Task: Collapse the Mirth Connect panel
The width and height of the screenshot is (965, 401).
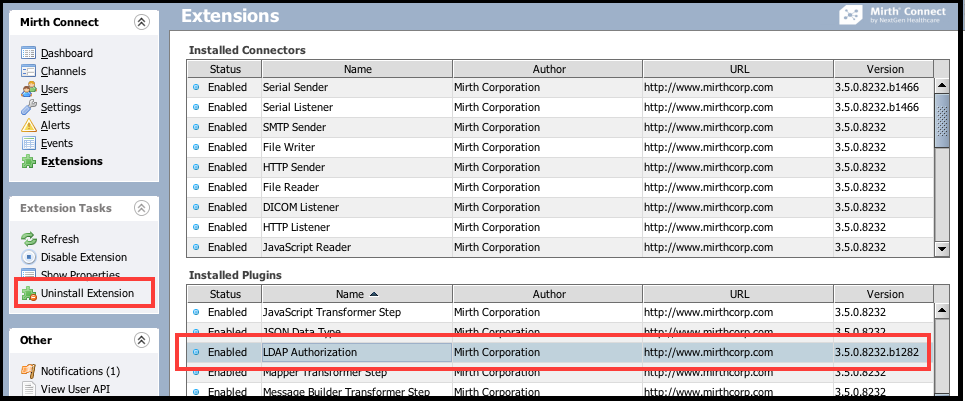Action: pyautogui.click(x=142, y=22)
